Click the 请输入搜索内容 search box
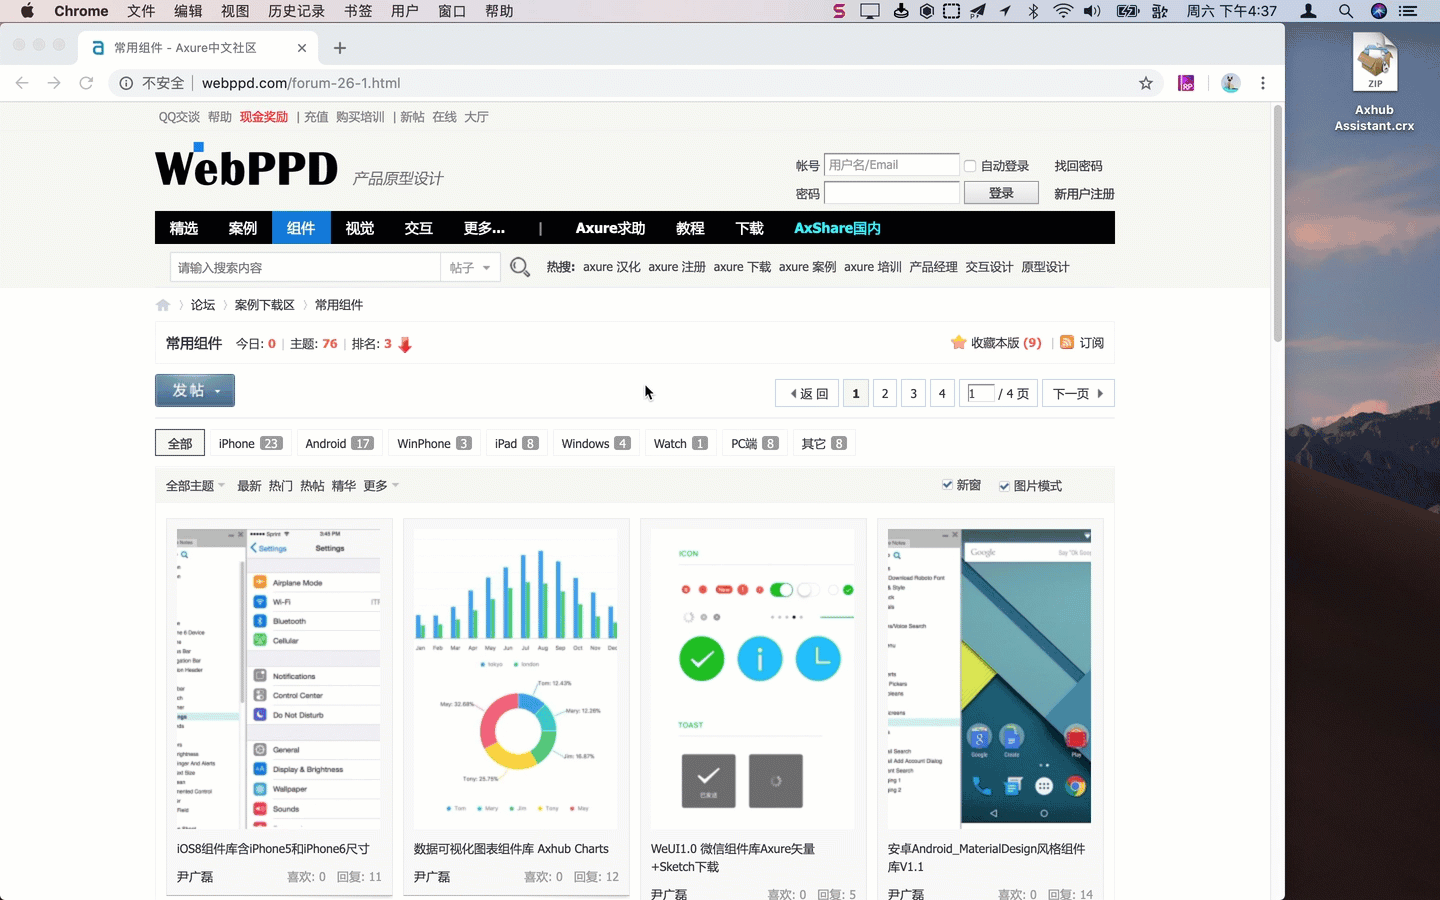 306,267
